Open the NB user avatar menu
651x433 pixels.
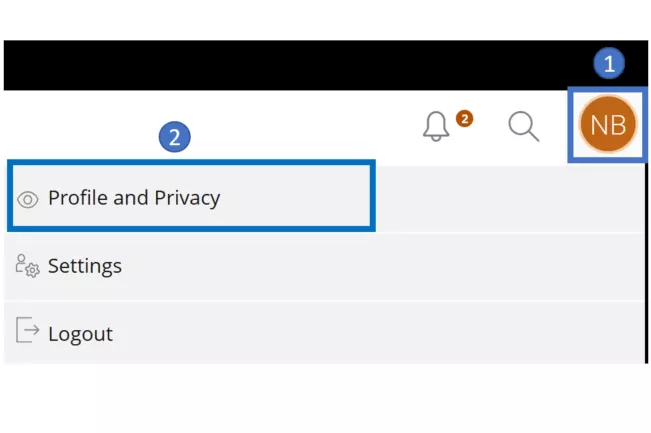coord(607,126)
